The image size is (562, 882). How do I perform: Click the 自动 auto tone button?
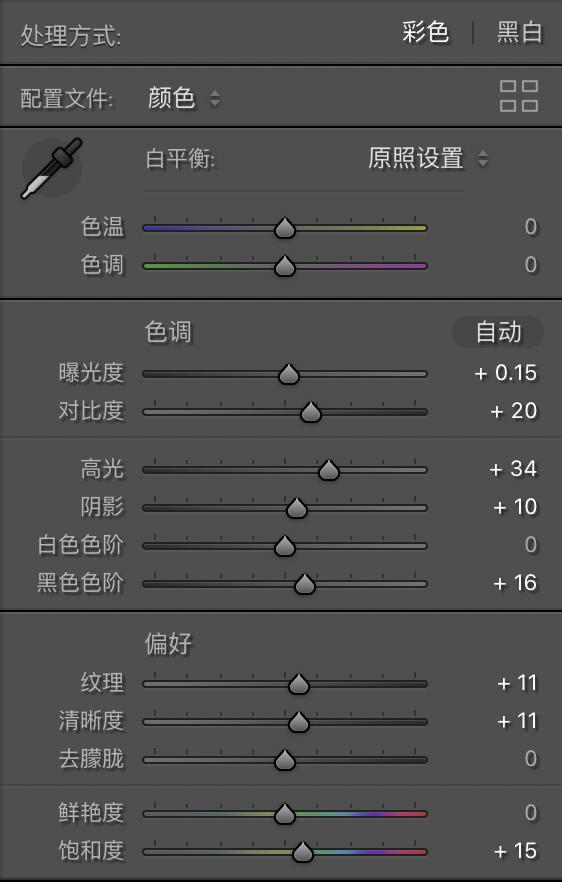pyautogui.click(x=498, y=332)
